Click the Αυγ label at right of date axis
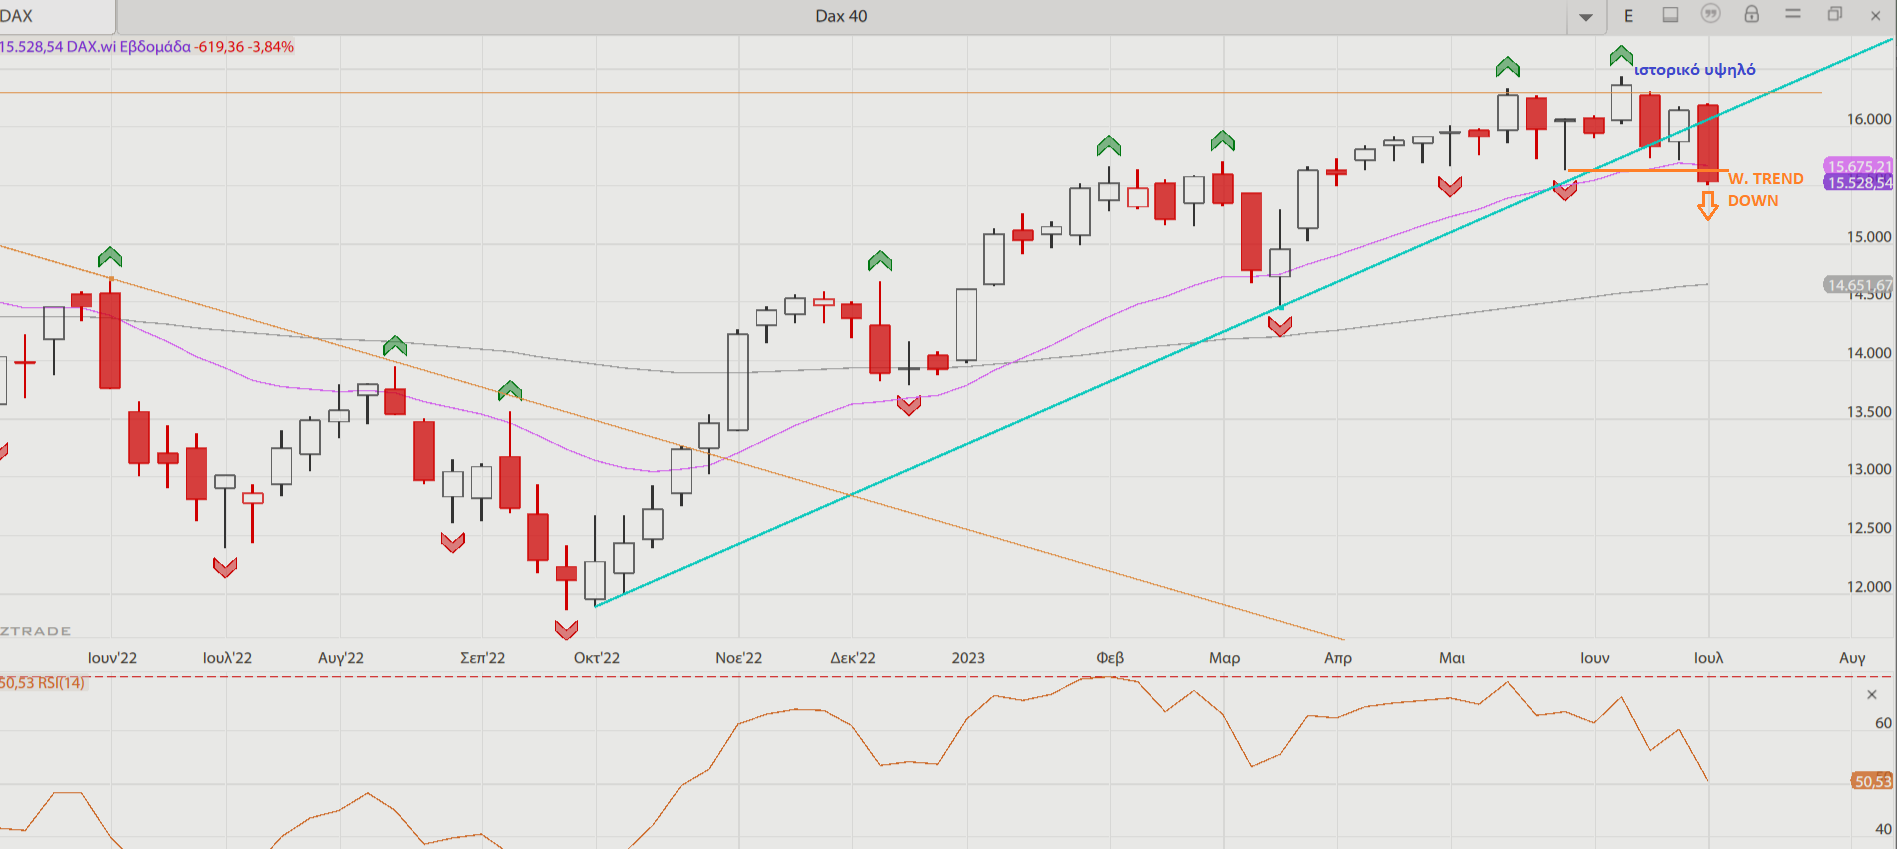The image size is (1897, 849). (1852, 658)
